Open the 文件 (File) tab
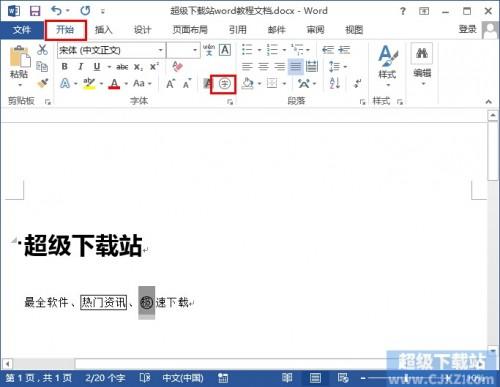 point(22,30)
